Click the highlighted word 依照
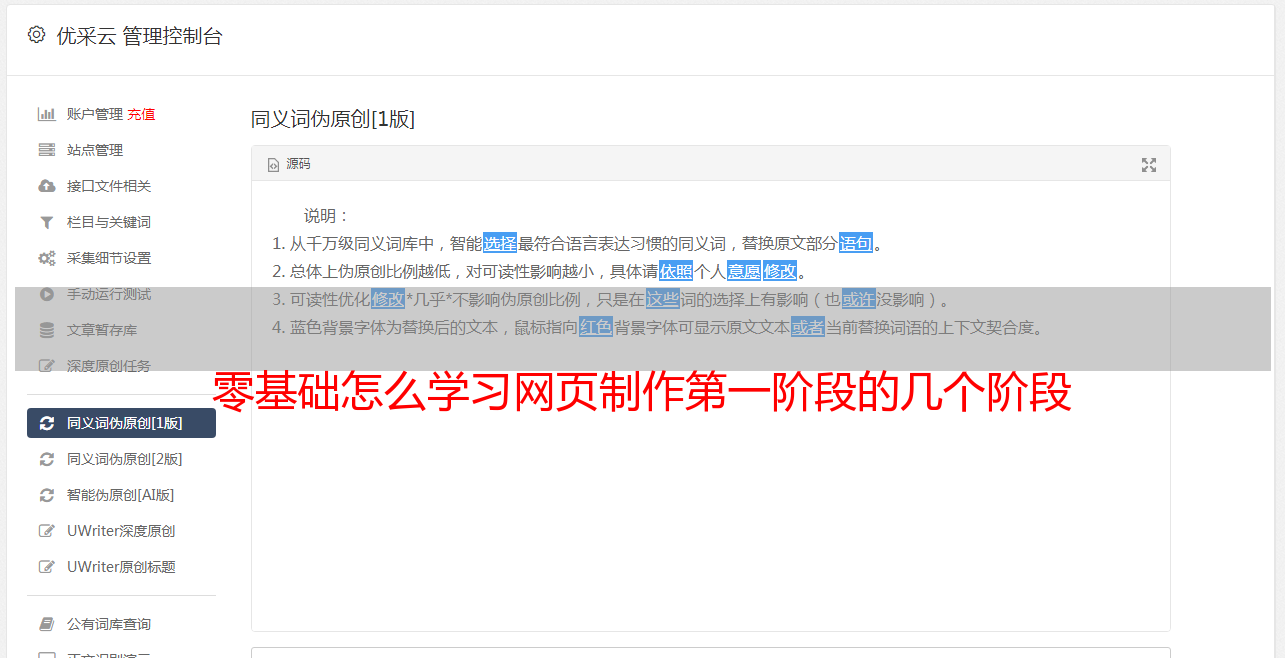The image size is (1285, 658). click(676, 271)
